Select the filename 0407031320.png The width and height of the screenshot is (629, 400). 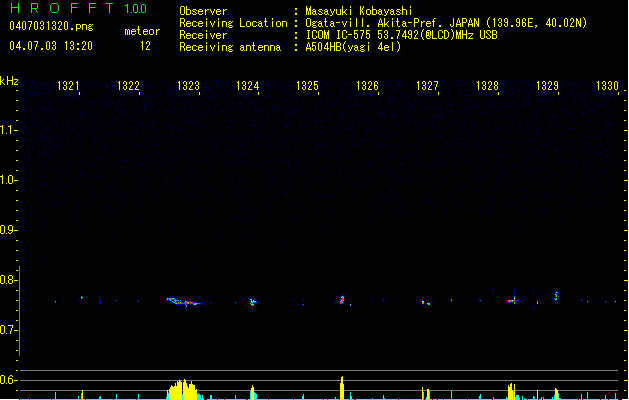[51, 26]
